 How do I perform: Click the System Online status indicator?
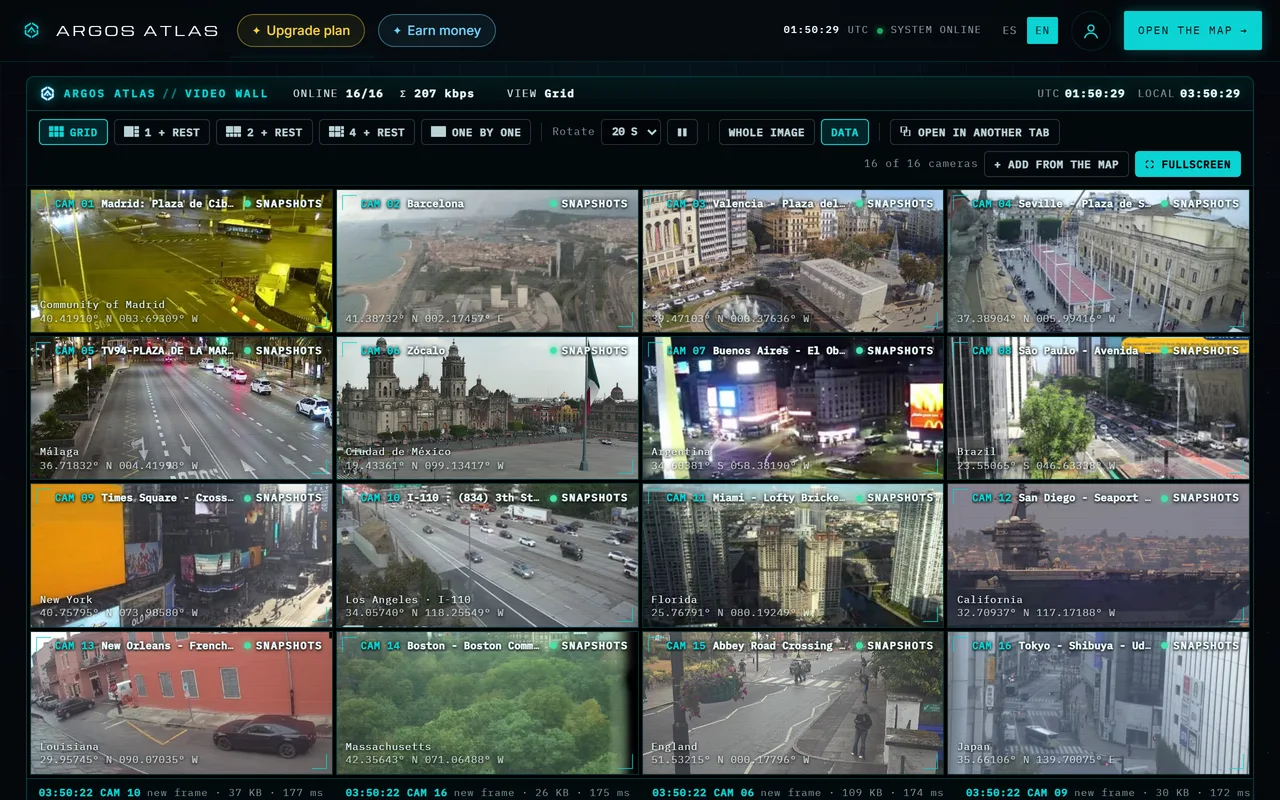coord(929,30)
